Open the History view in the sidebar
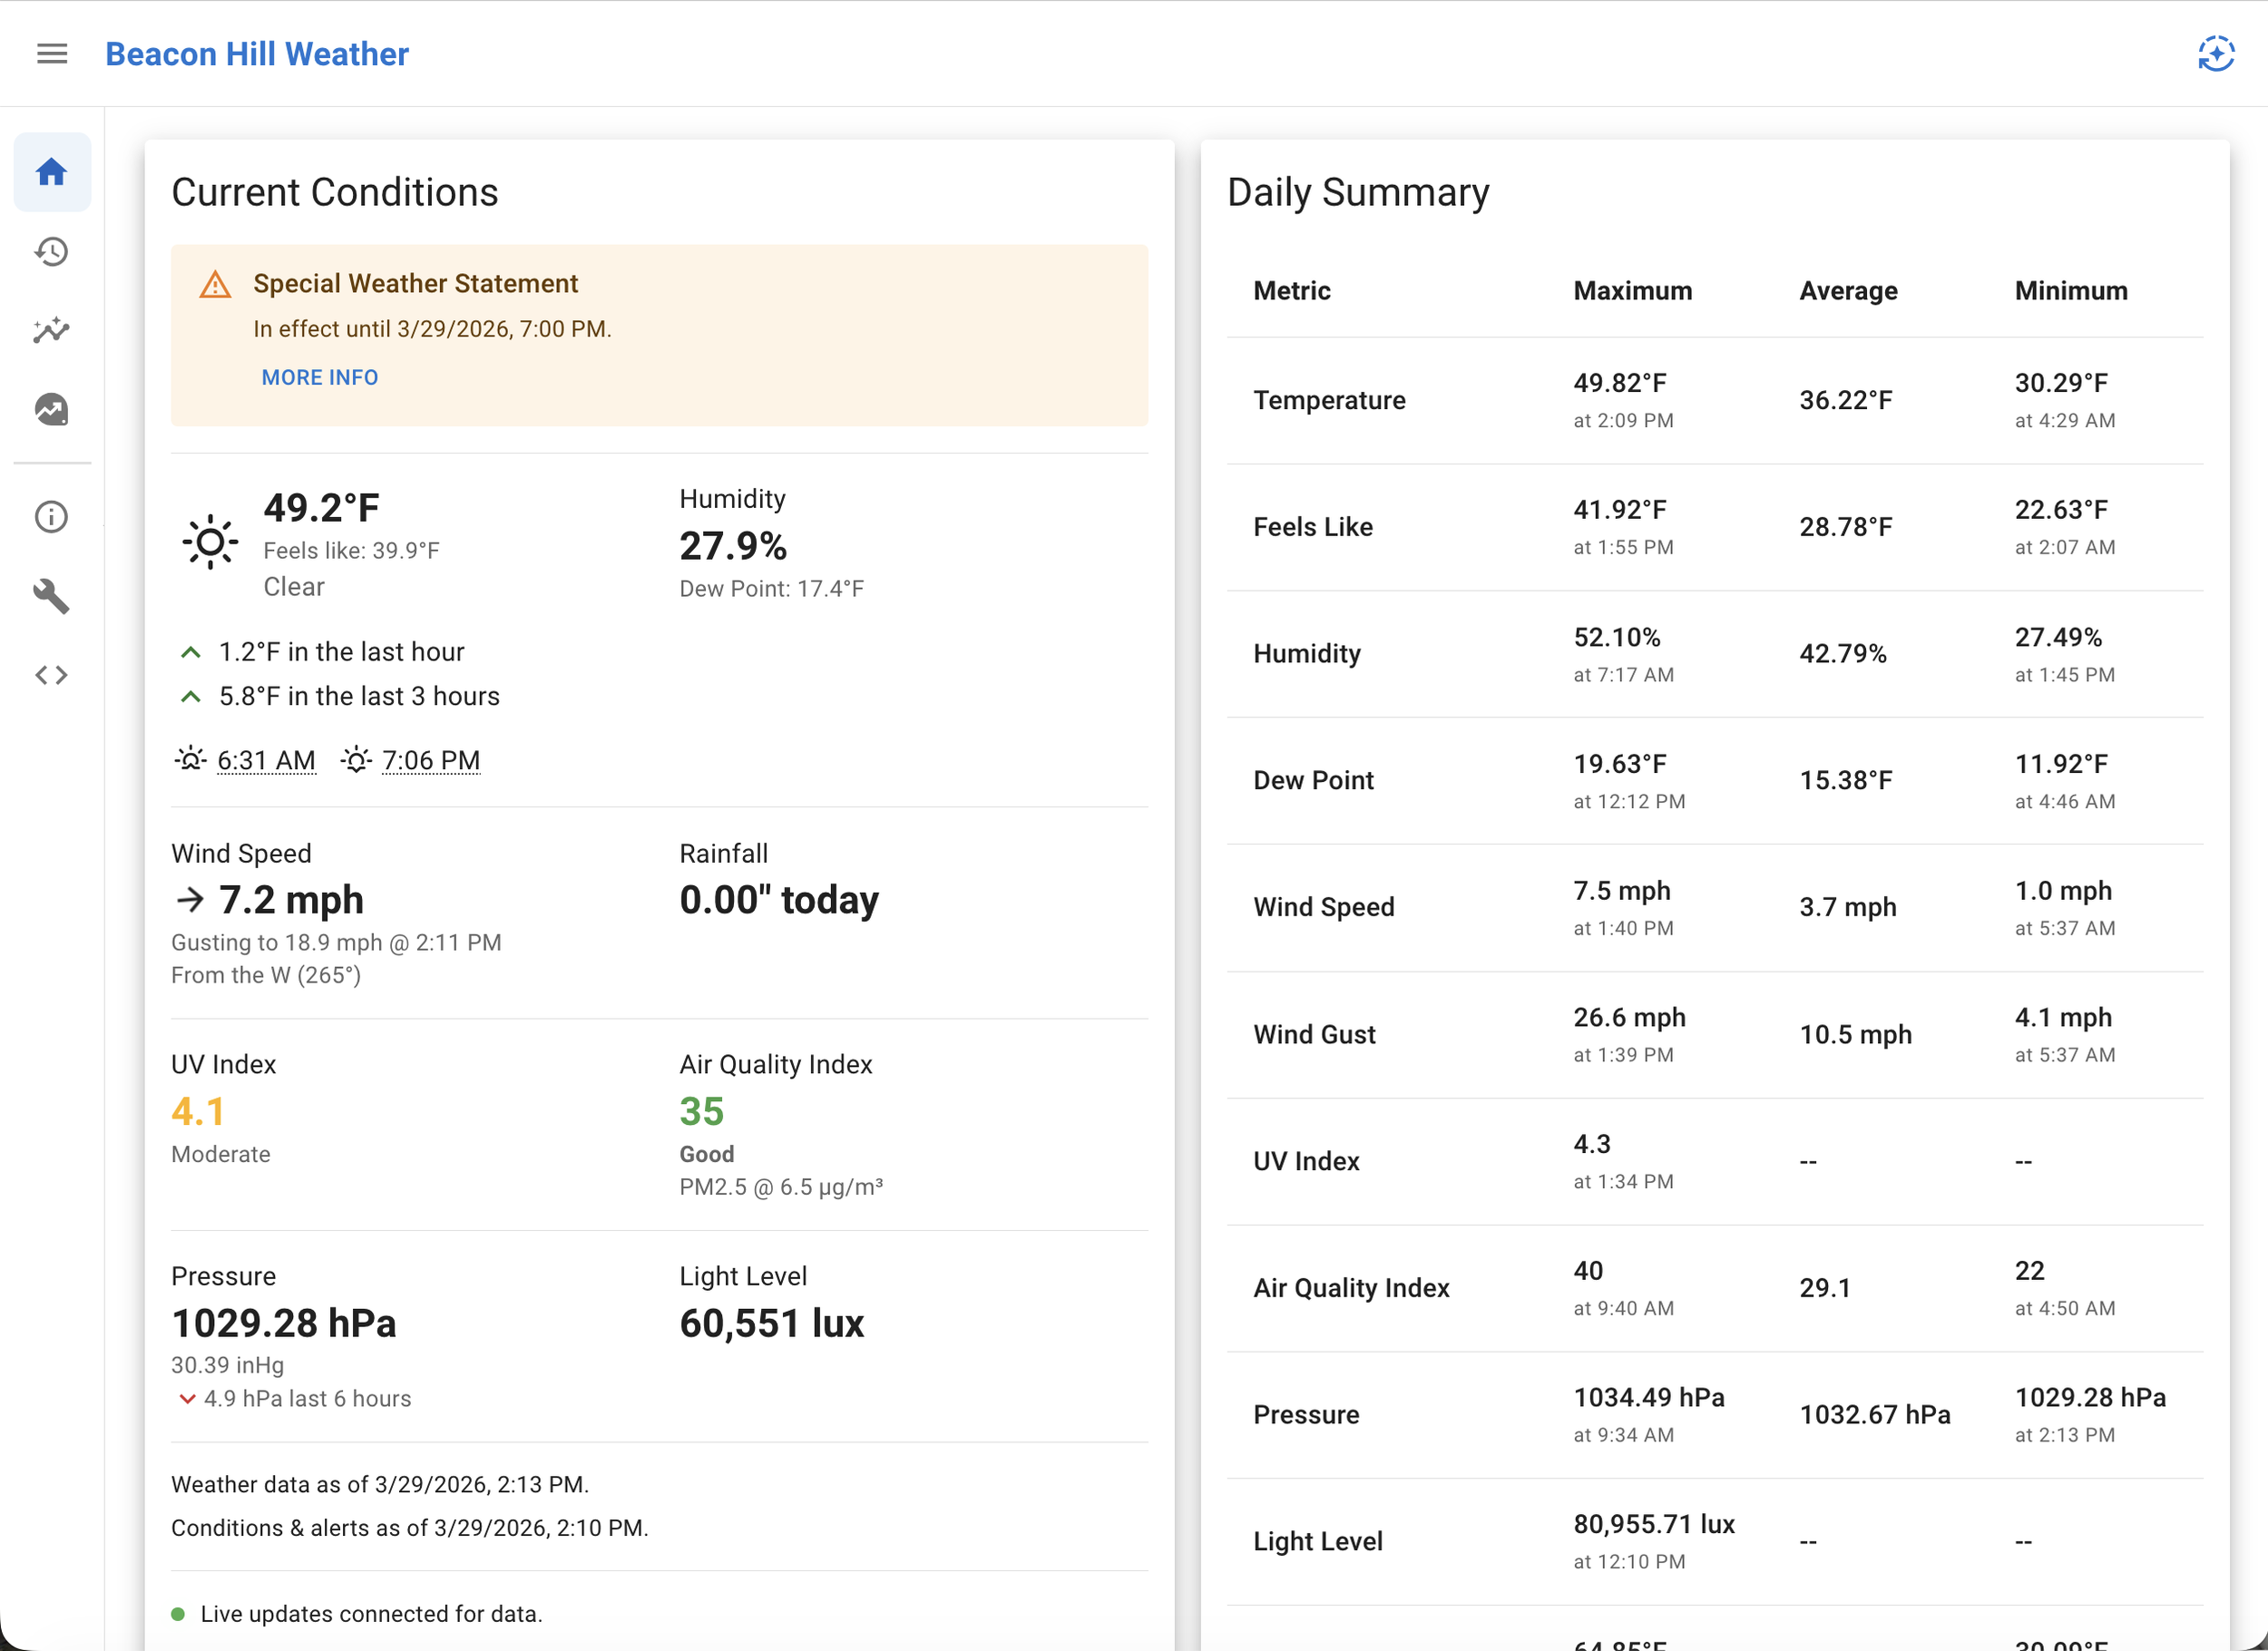2268x1651 pixels. (51, 251)
